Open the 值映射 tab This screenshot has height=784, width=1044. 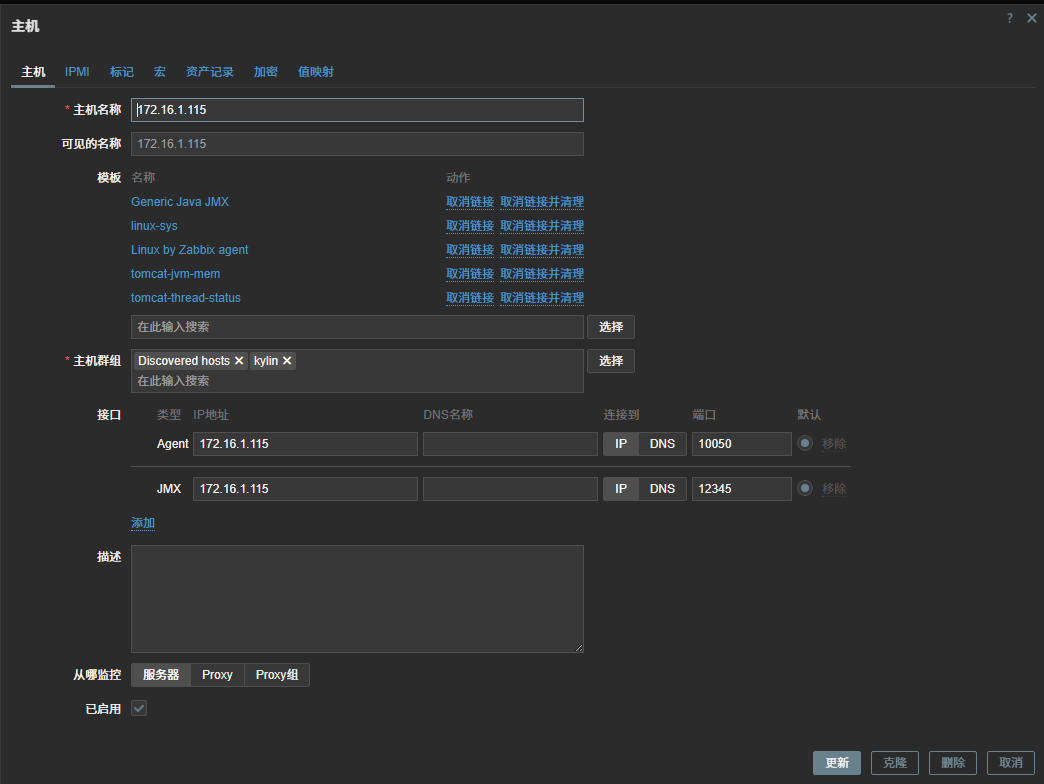315,72
